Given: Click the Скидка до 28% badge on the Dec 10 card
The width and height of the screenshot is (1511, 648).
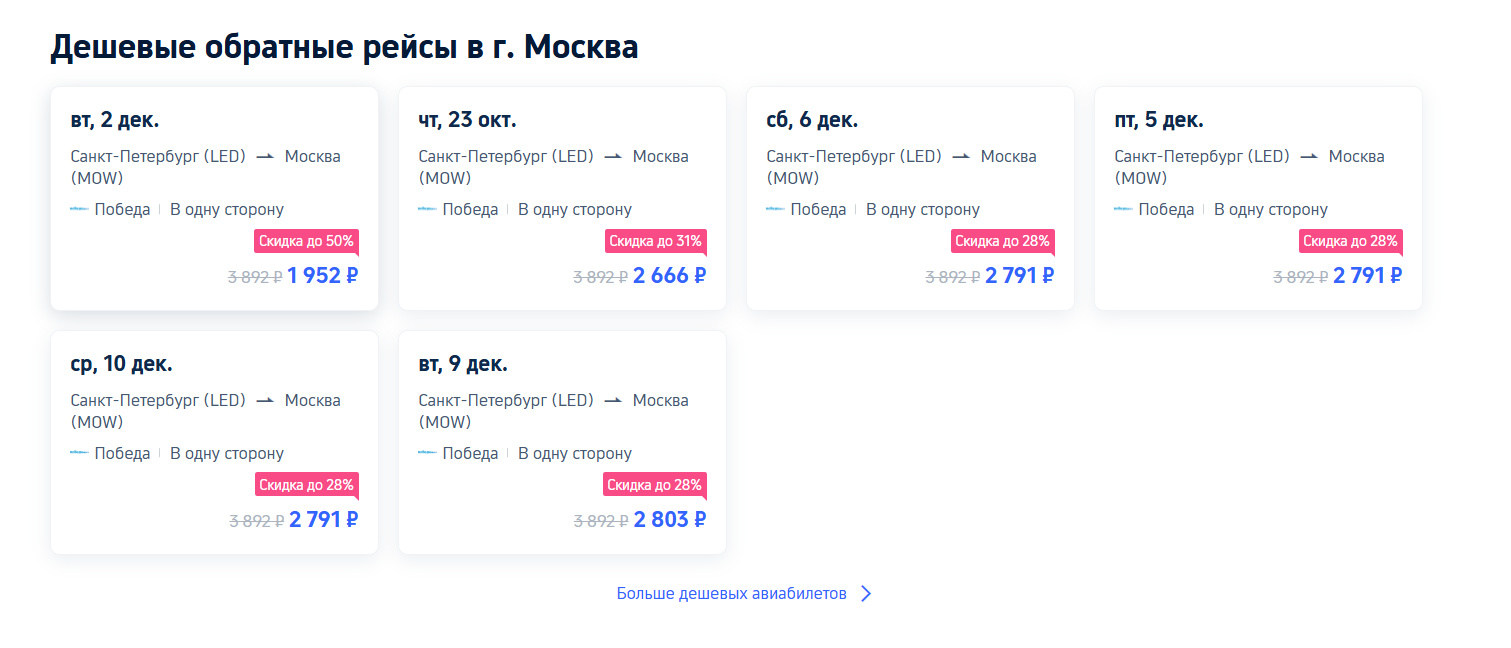Looking at the screenshot, I should point(306,485).
